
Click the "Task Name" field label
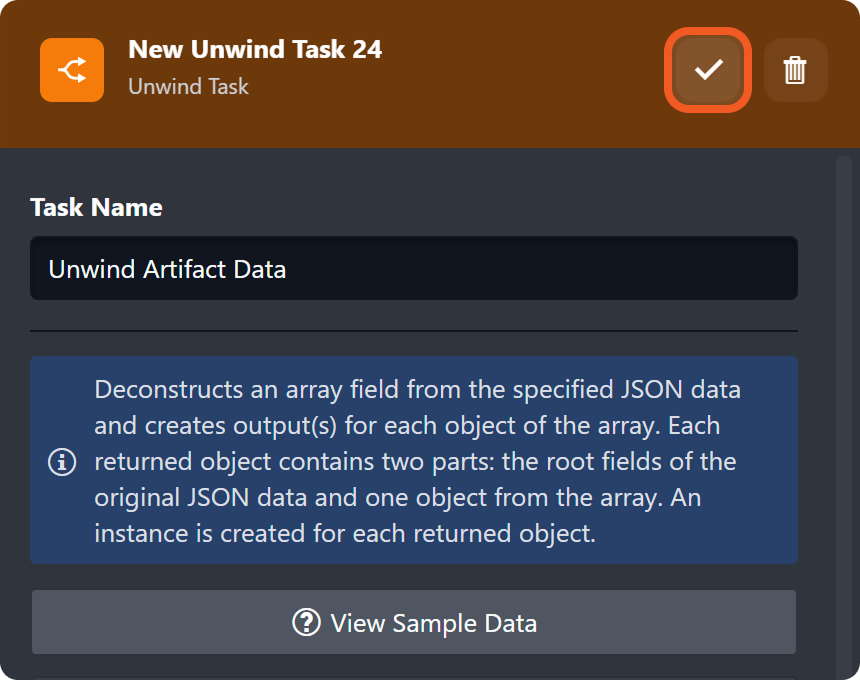pos(96,207)
